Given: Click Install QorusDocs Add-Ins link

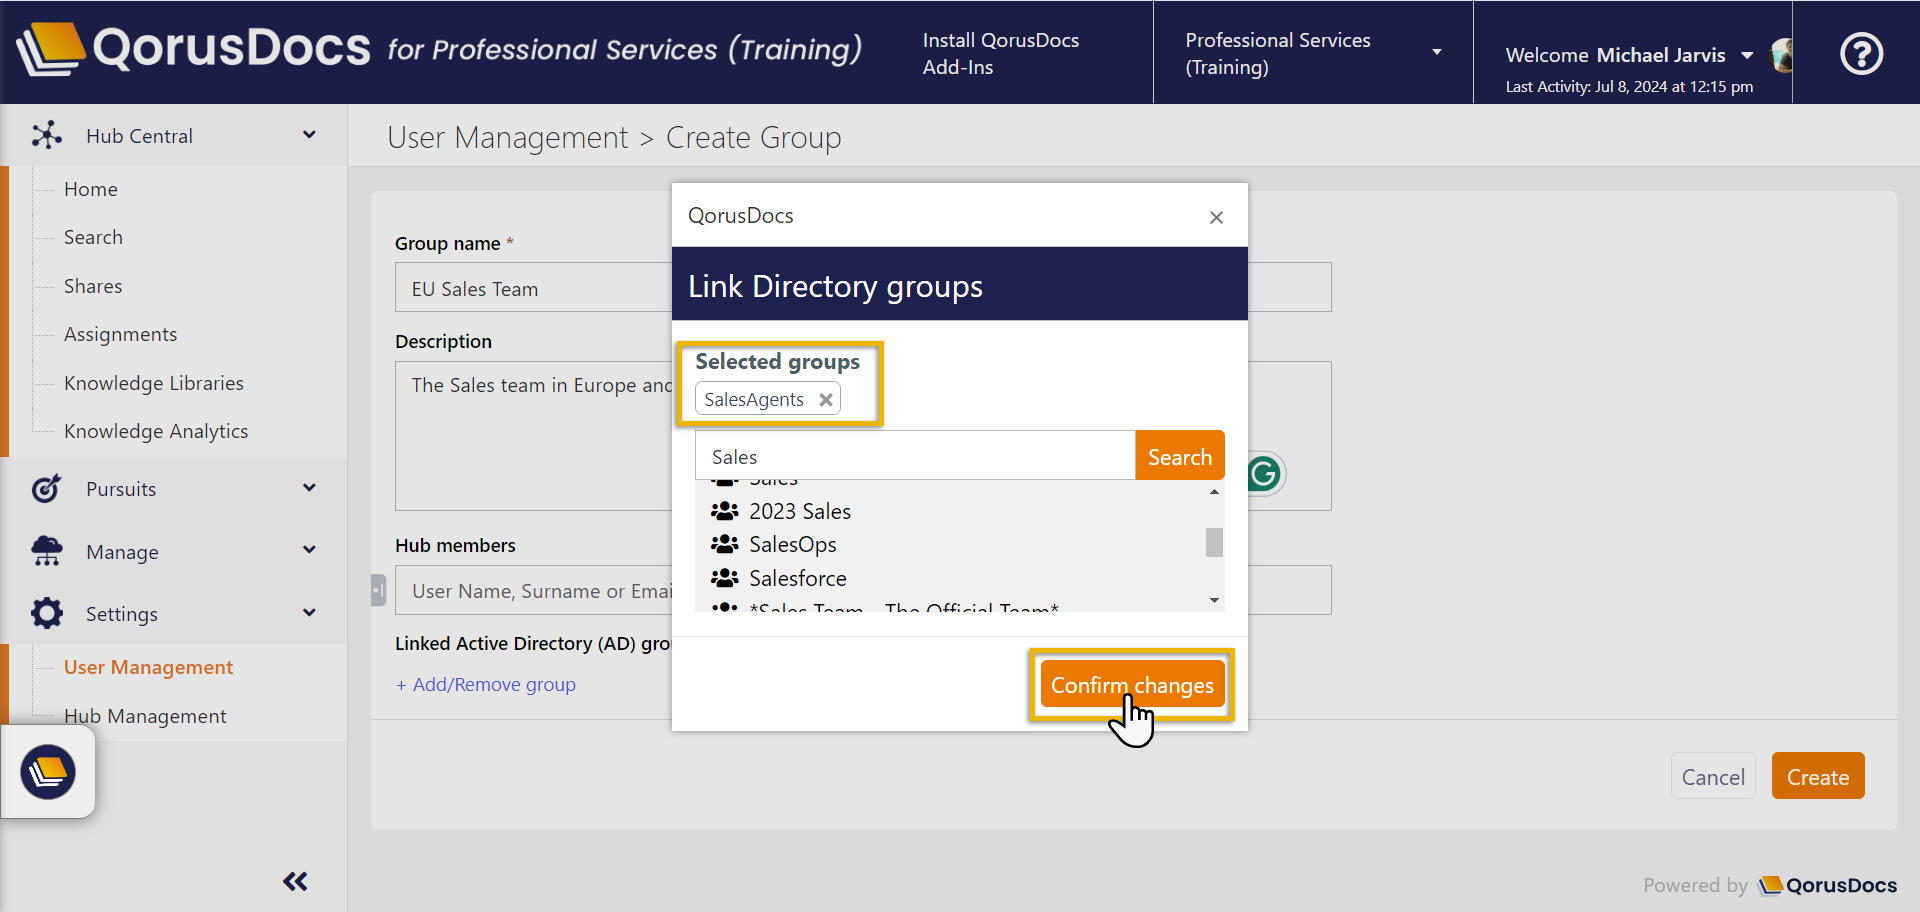Looking at the screenshot, I should pyautogui.click(x=1000, y=53).
